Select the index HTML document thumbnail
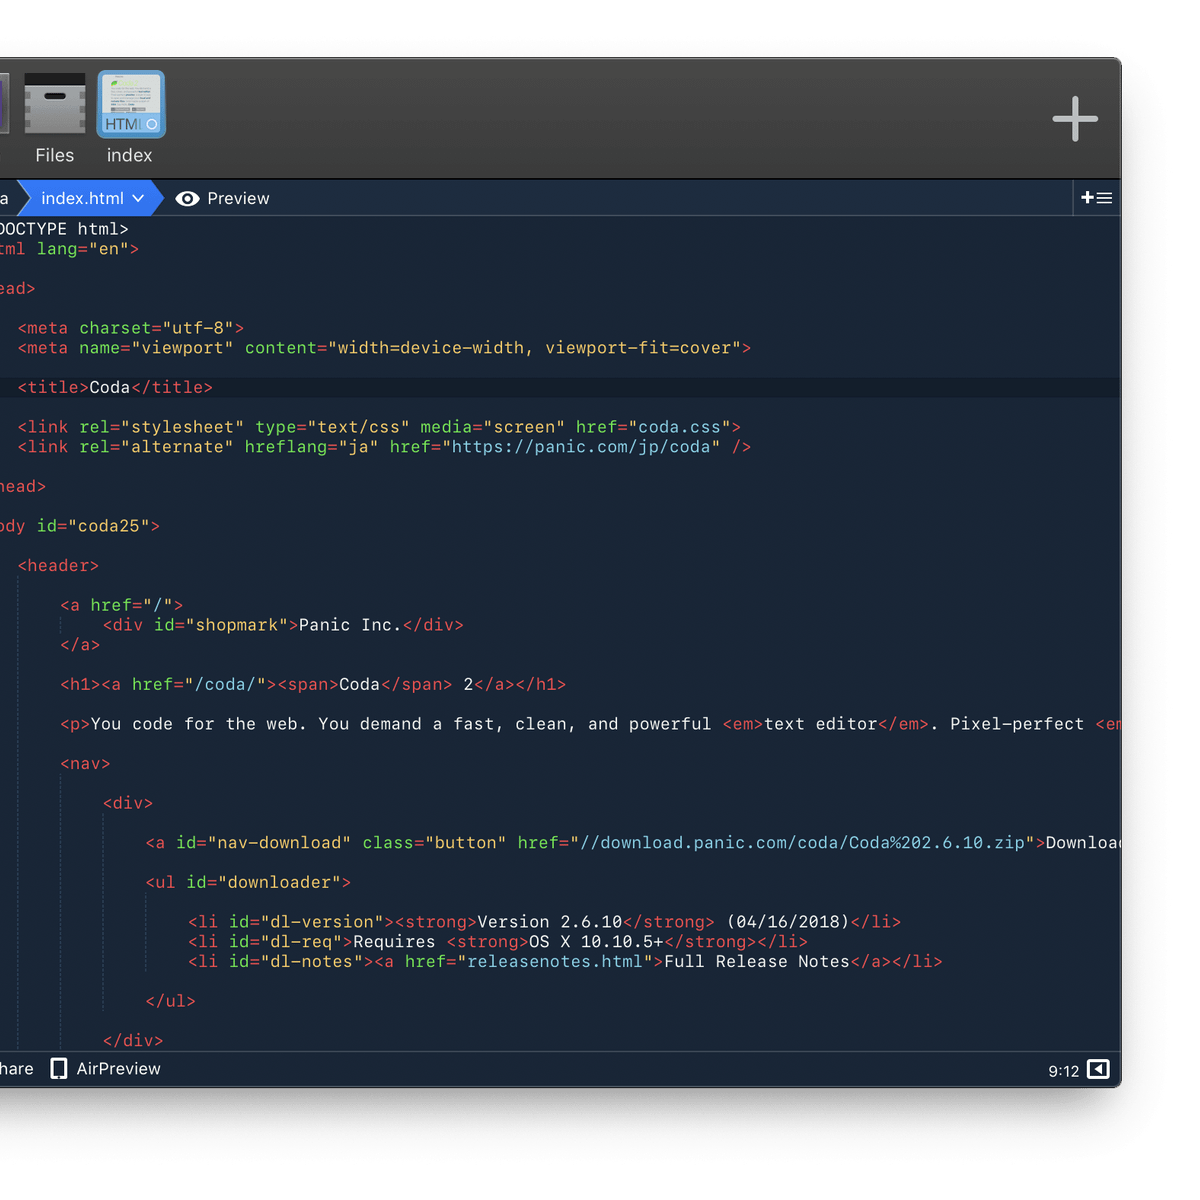Viewport: 1200px width, 1200px height. click(x=131, y=105)
